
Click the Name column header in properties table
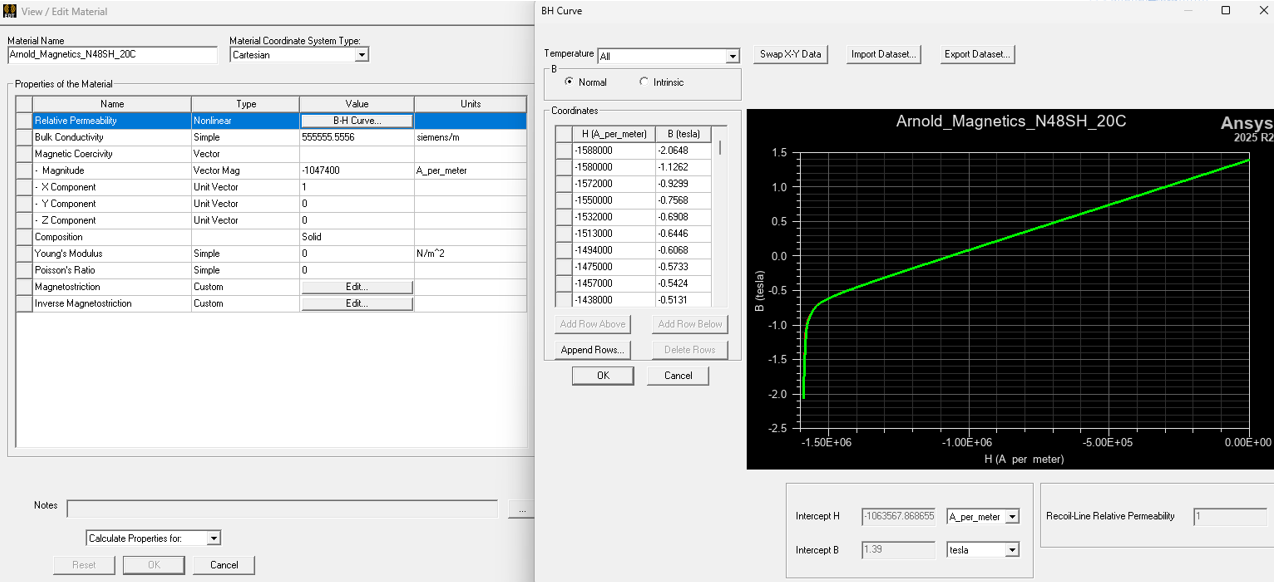click(112, 104)
